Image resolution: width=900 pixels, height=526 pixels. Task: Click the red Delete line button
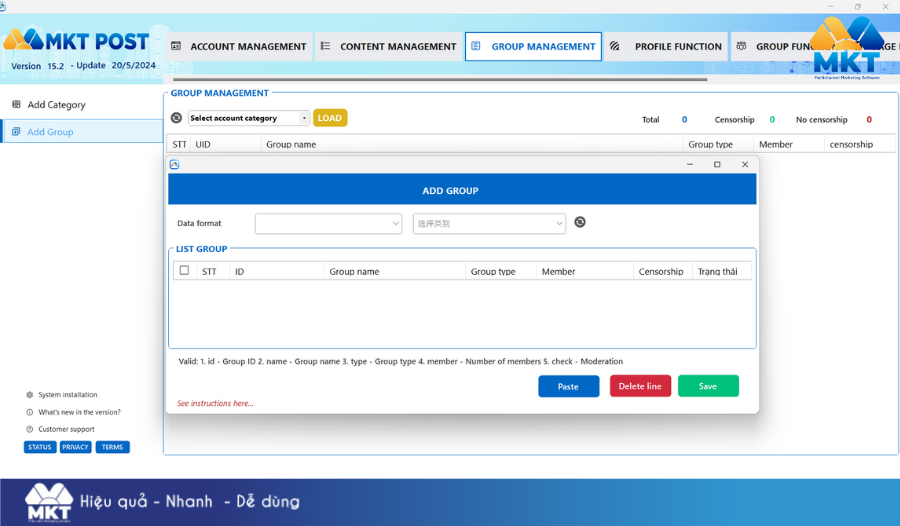[x=640, y=386]
